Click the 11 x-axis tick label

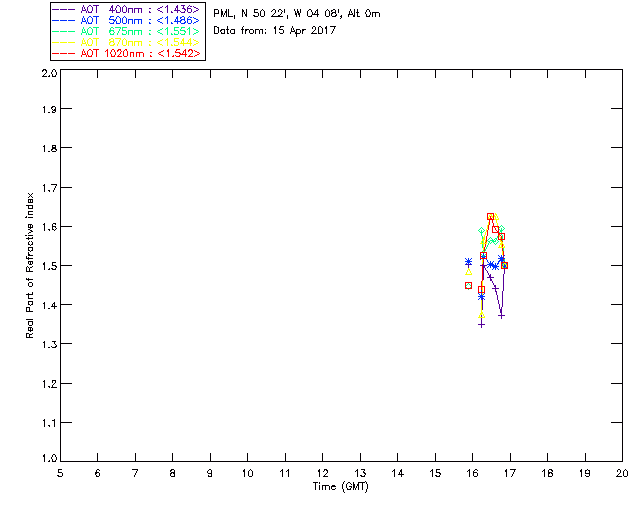(x=285, y=473)
